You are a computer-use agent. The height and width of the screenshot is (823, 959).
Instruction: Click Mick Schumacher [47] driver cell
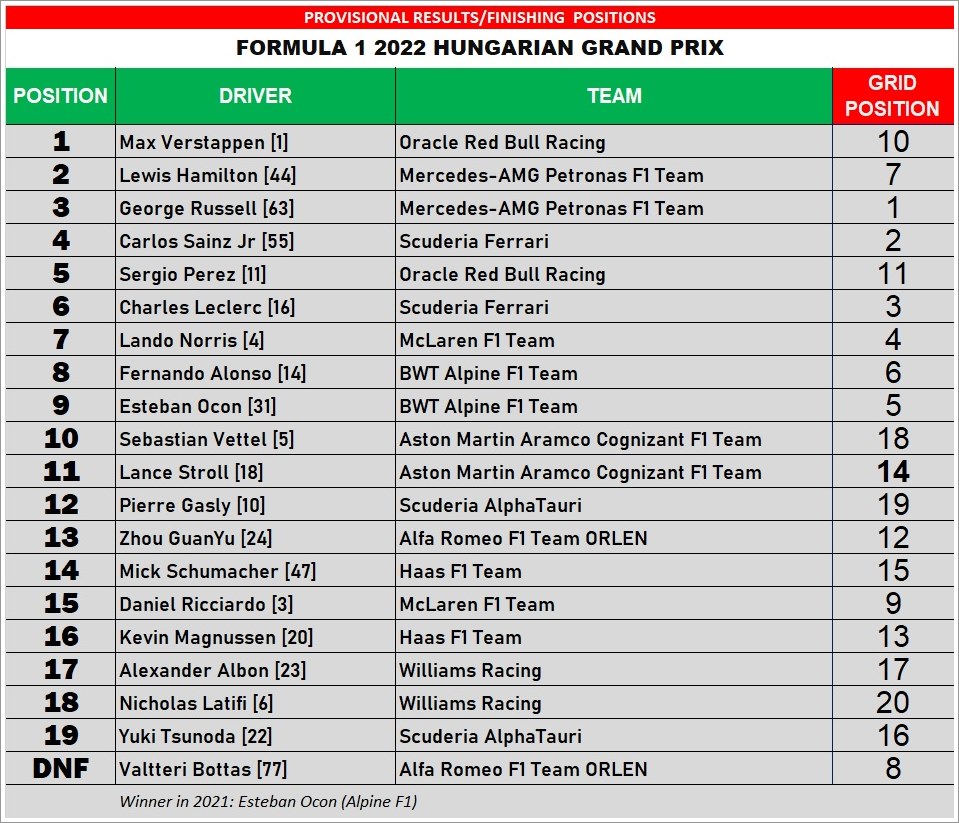[255, 571]
